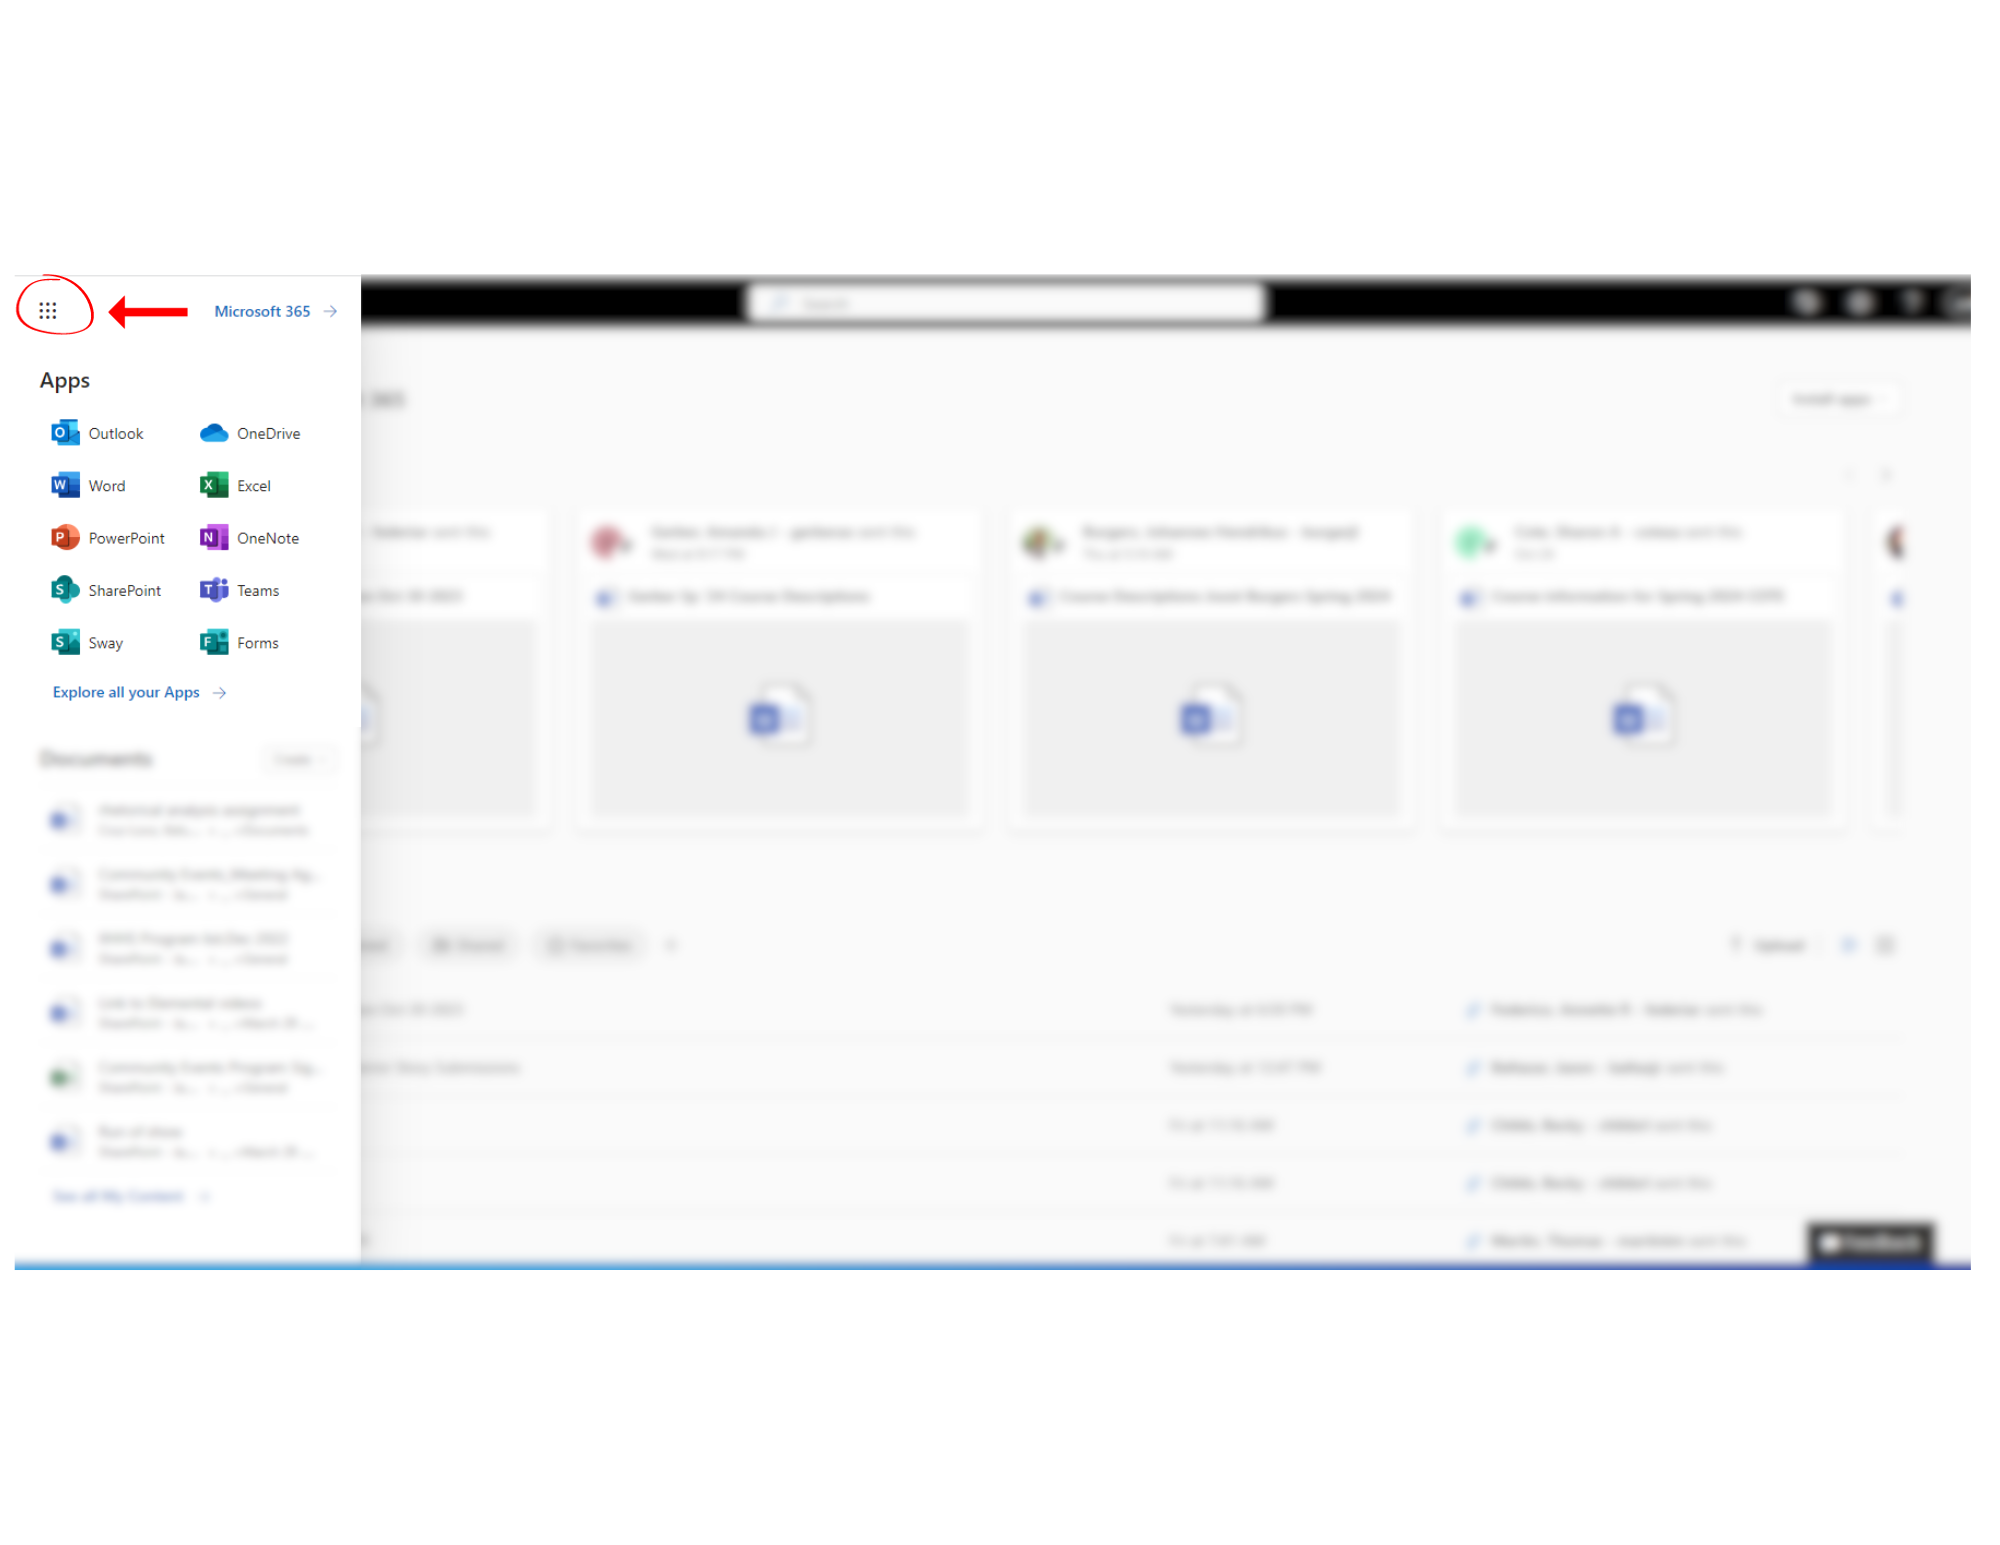Click the Outlook app icon
The width and height of the screenshot is (2000, 1545).
point(65,433)
